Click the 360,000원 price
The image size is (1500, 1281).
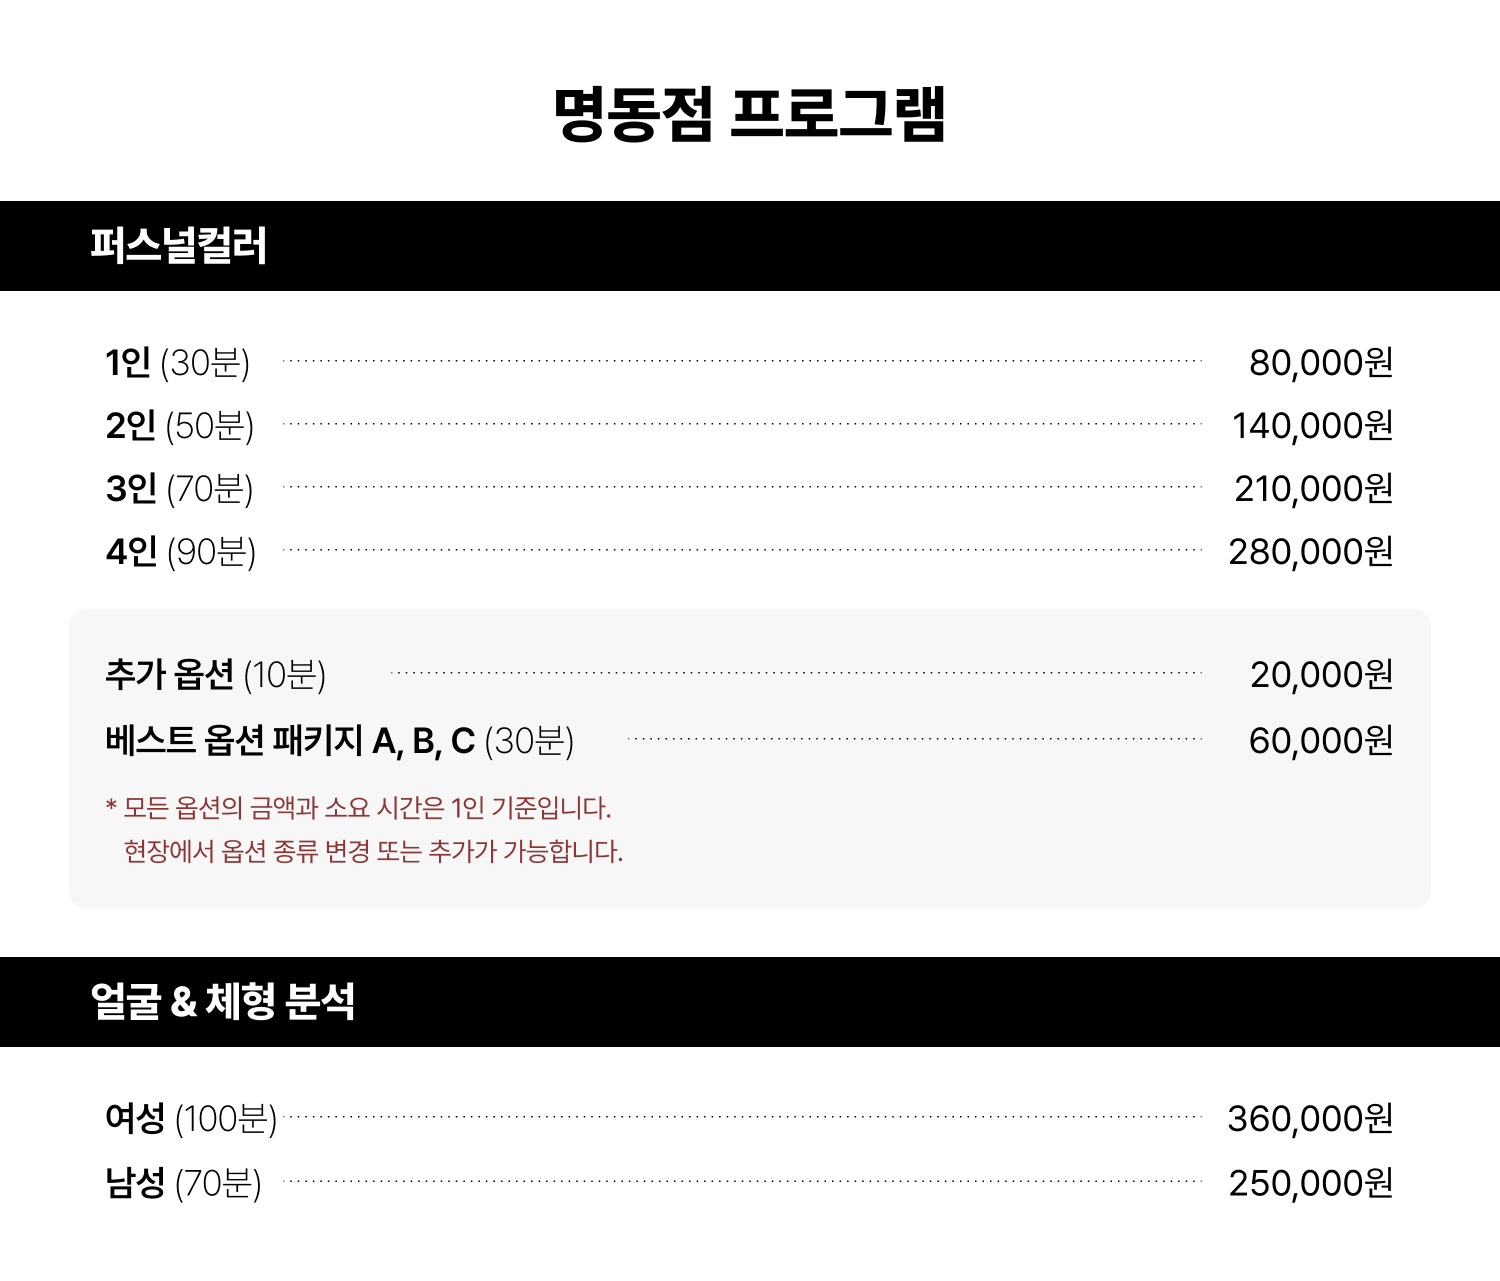coord(1310,1118)
